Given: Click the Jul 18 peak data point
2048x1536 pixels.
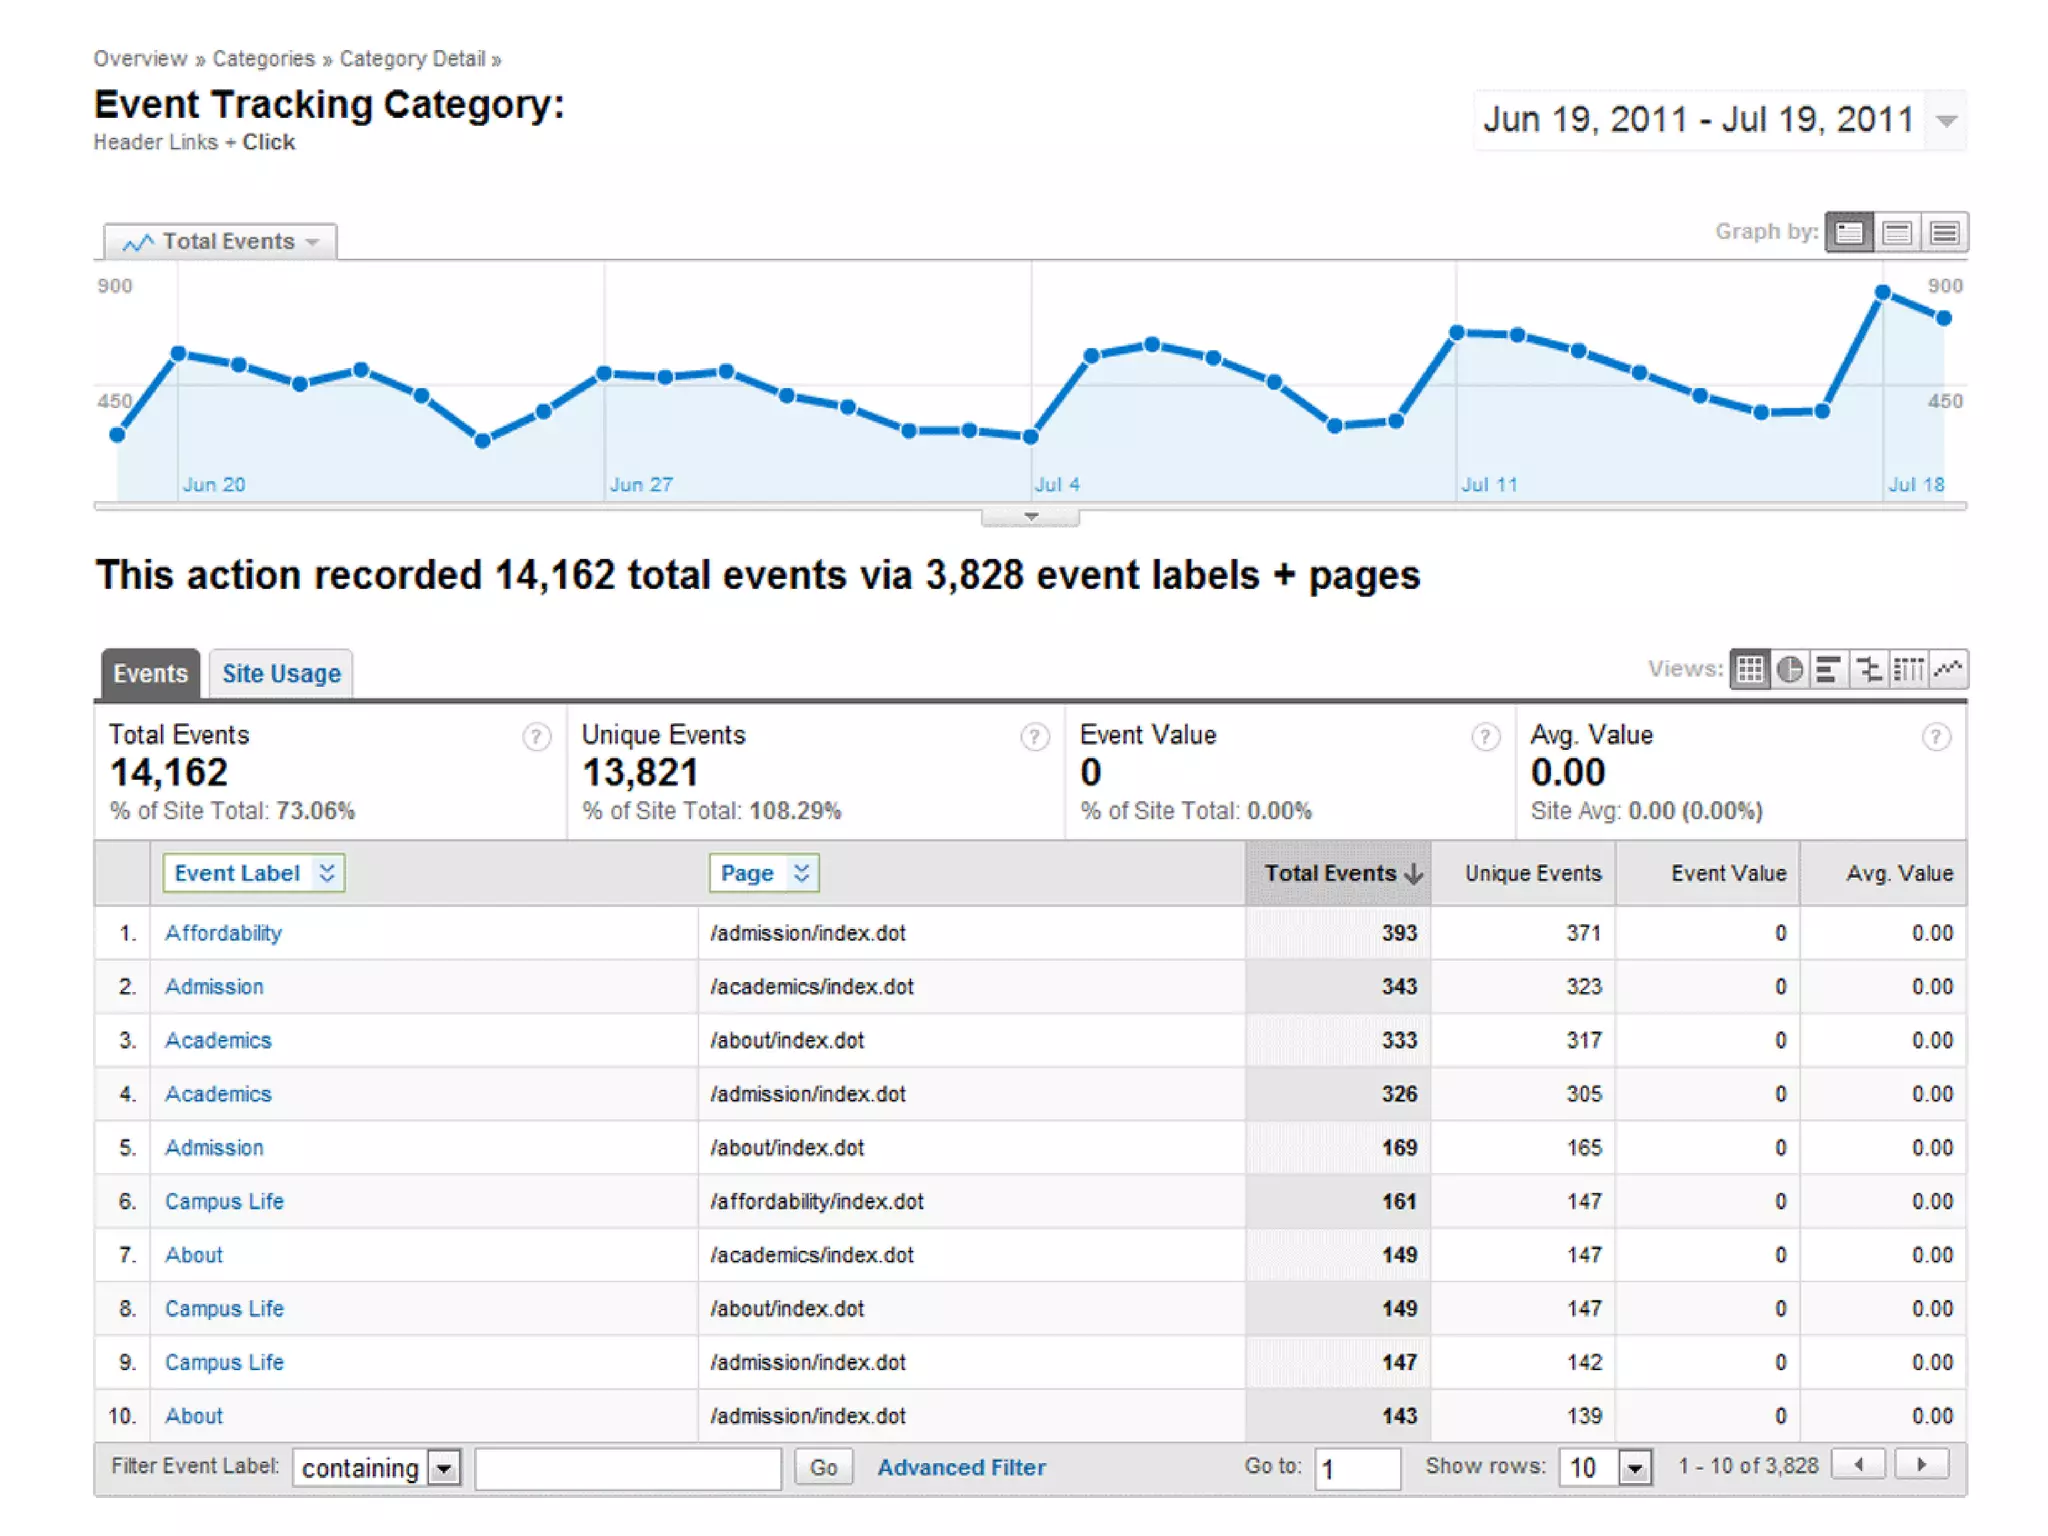Looking at the screenshot, I should 1883,292.
